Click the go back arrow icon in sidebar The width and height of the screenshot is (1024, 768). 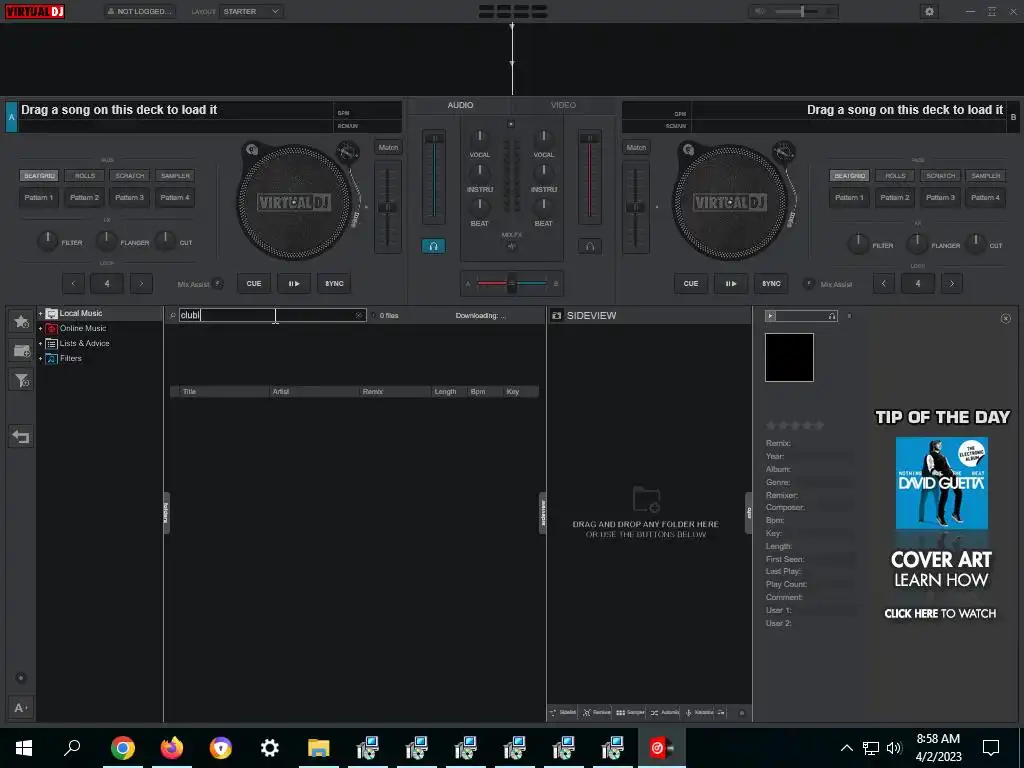point(21,436)
